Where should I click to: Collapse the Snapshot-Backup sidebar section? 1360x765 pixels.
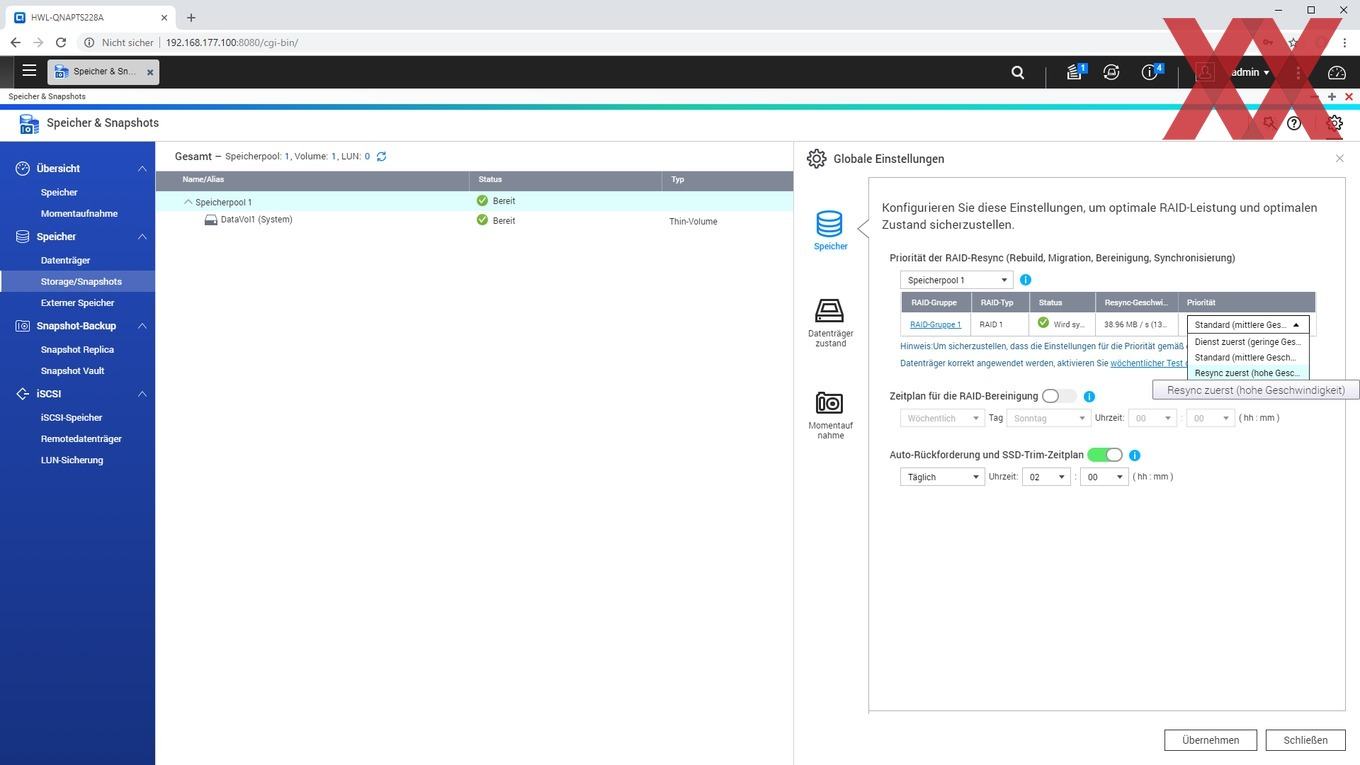[142, 326]
